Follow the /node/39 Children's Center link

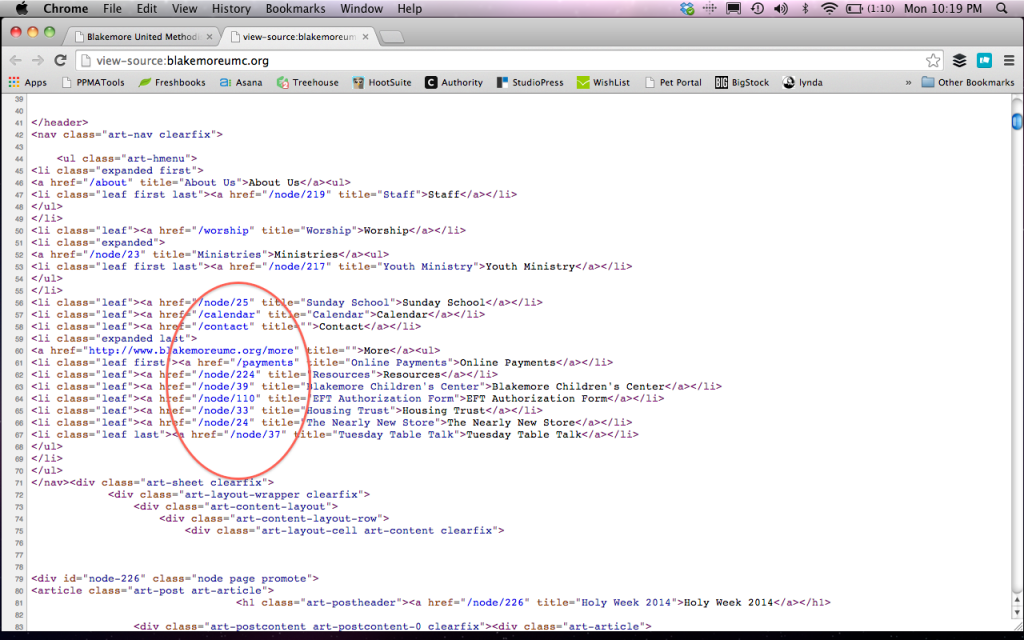[223, 387]
